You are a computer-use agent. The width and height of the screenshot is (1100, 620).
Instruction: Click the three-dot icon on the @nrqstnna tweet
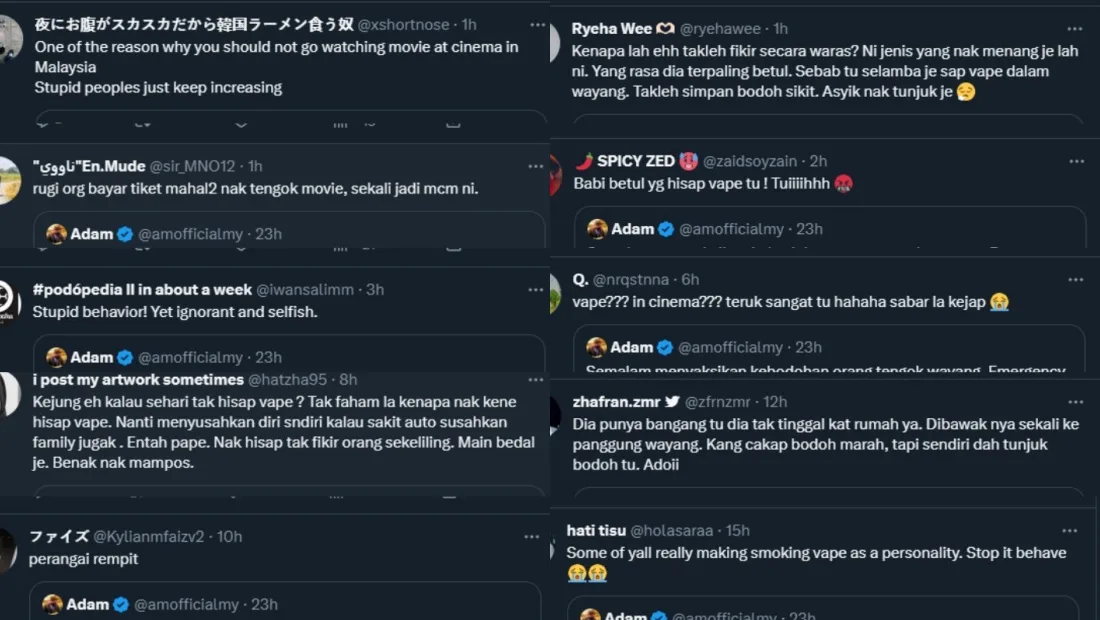1076,280
